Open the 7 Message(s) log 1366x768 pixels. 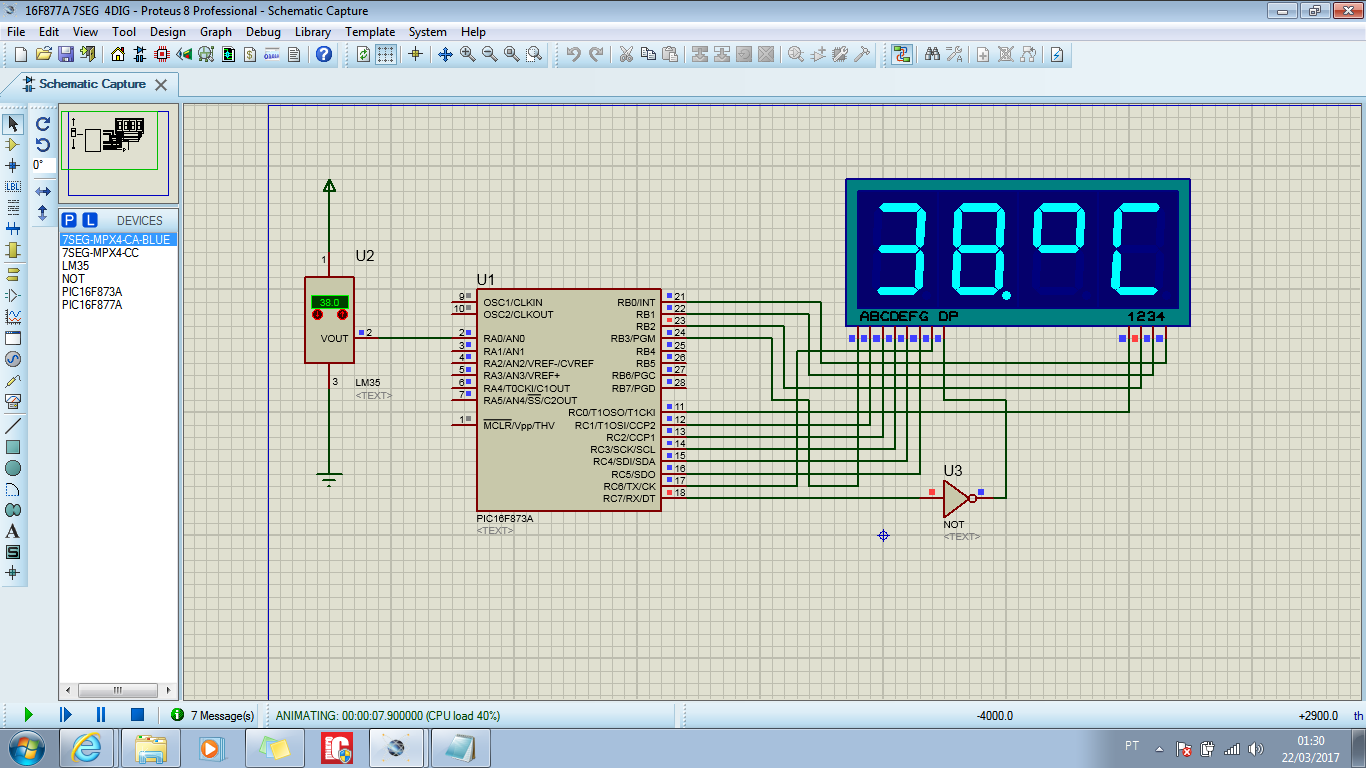[212, 715]
